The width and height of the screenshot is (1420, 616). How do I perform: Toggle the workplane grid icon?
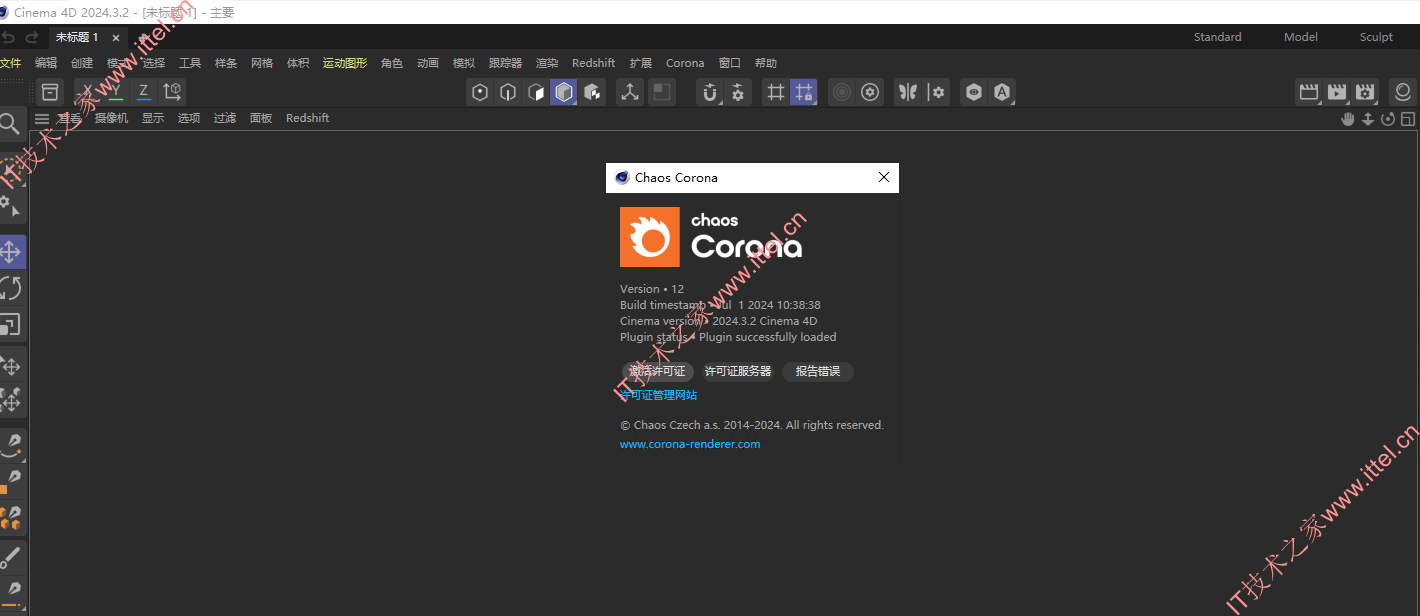776,93
